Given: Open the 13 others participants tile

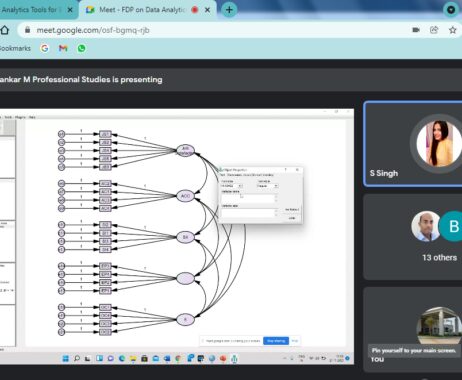Looking at the screenshot, I should [x=413, y=237].
